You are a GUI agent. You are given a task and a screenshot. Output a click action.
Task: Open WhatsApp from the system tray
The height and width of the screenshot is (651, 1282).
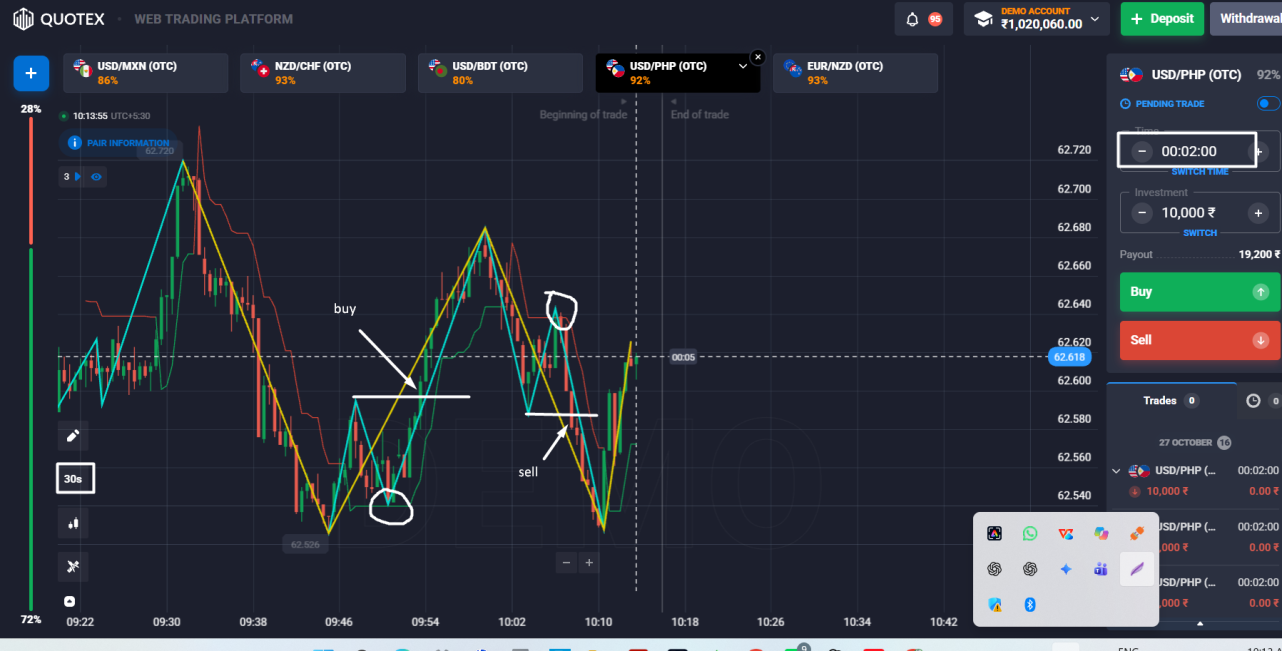pos(1030,534)
